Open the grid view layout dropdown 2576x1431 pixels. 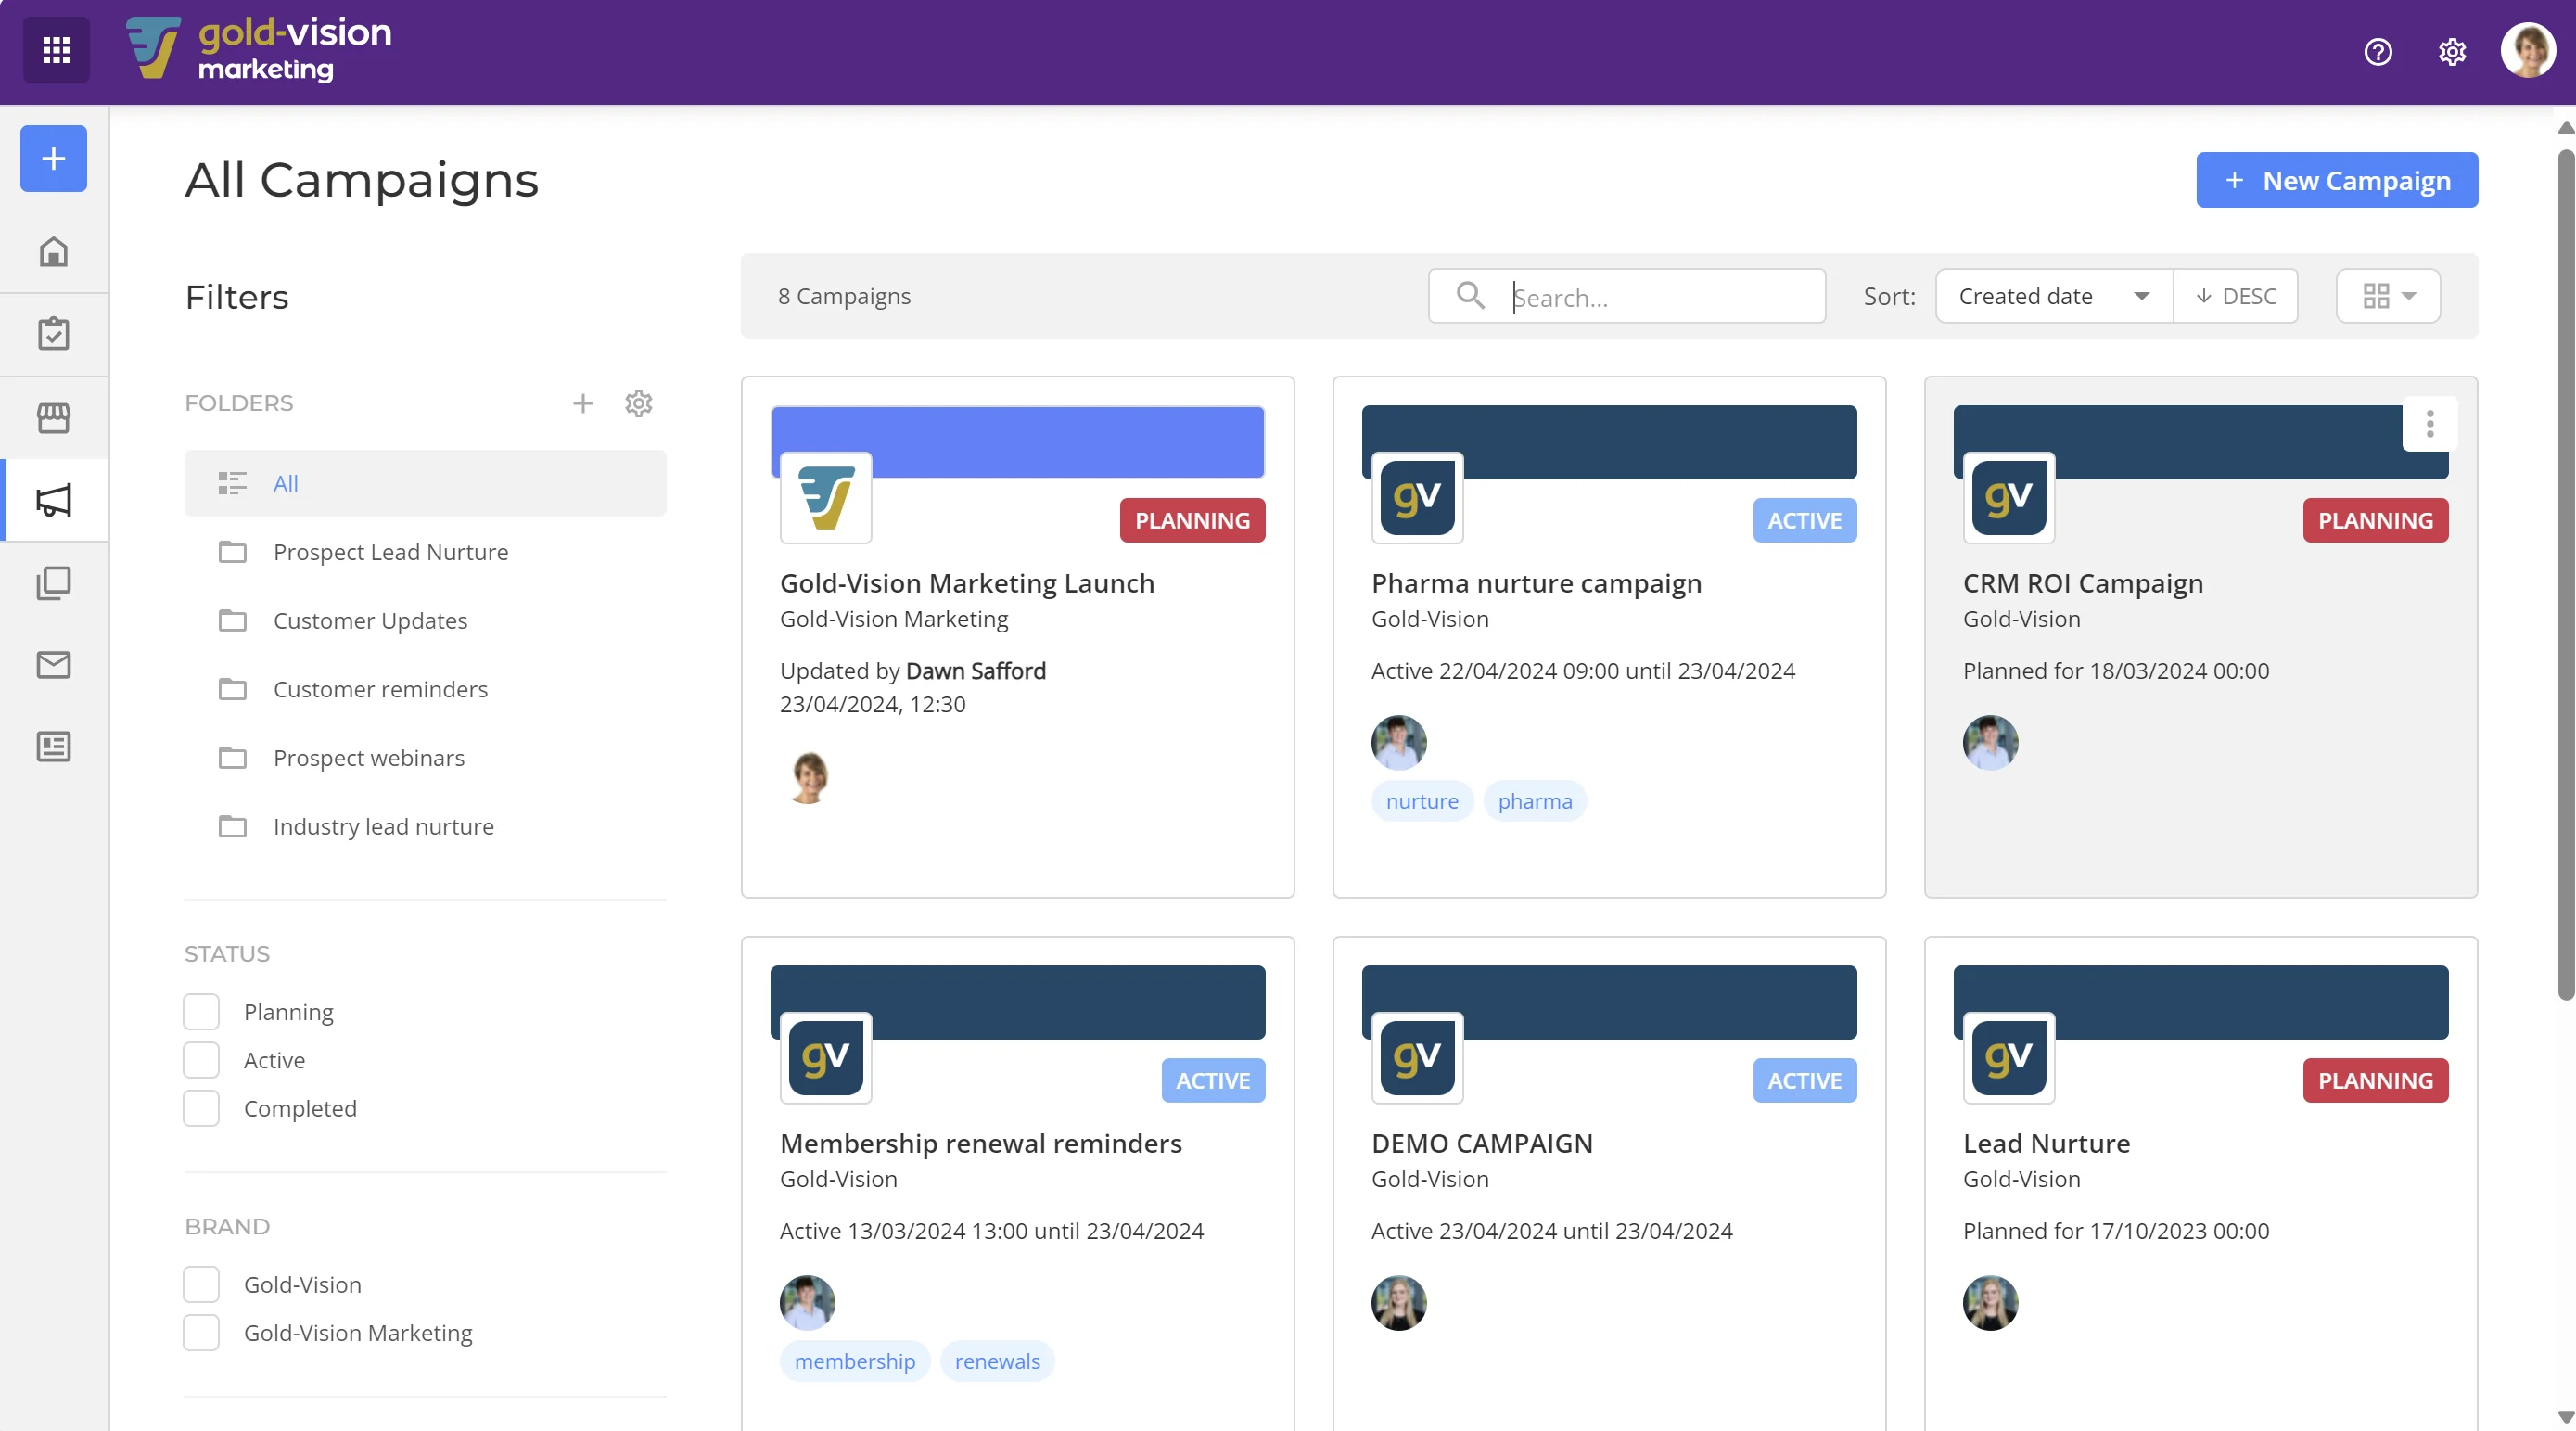(x=2388, y=296)
